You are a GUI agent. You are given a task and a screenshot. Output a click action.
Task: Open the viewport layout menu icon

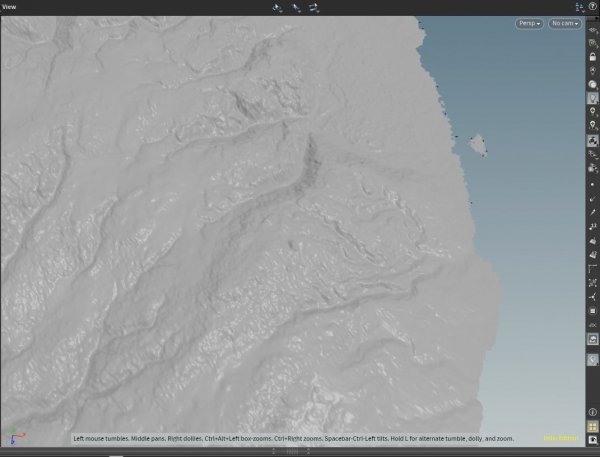[579, 7]
